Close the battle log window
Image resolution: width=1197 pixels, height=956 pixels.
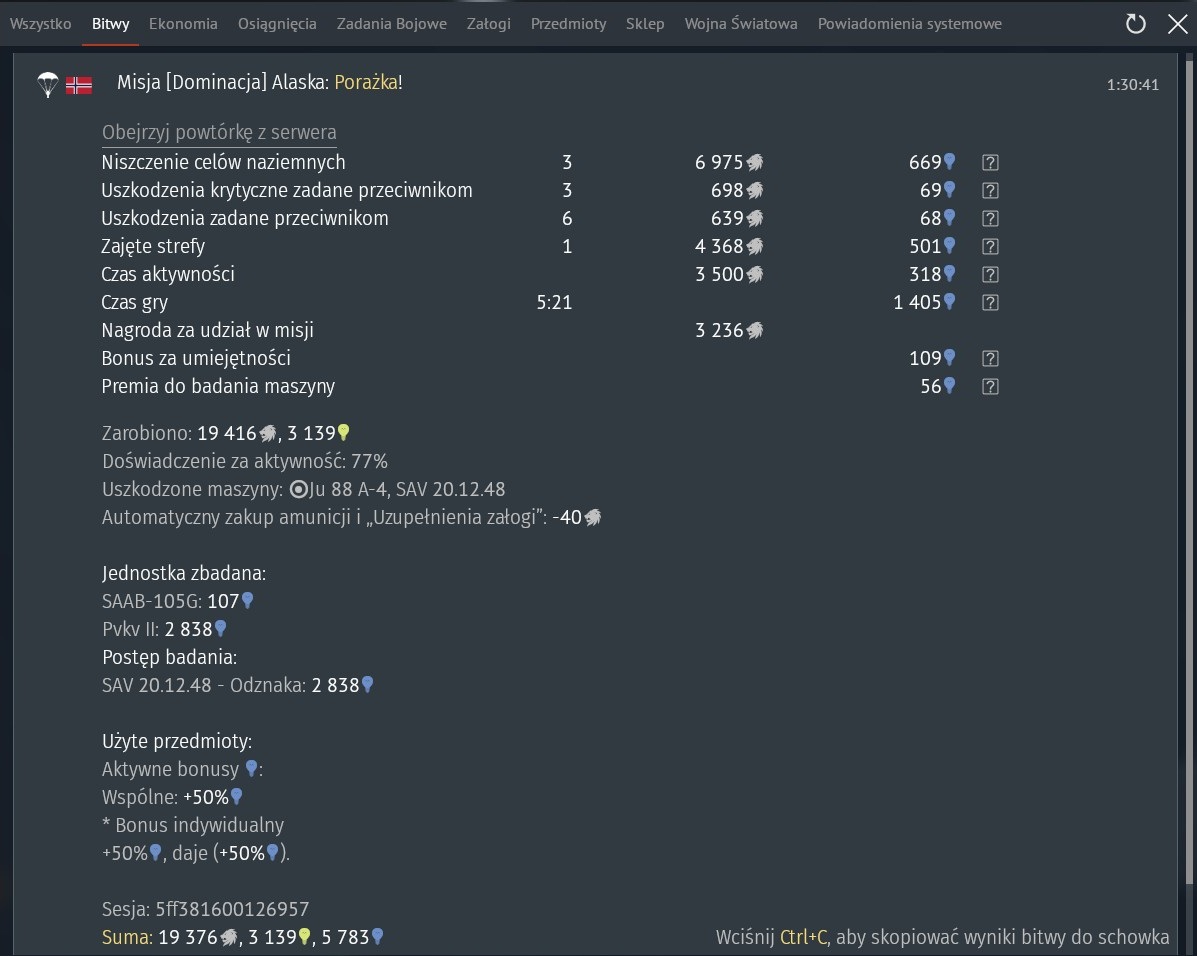point(1177,24)
